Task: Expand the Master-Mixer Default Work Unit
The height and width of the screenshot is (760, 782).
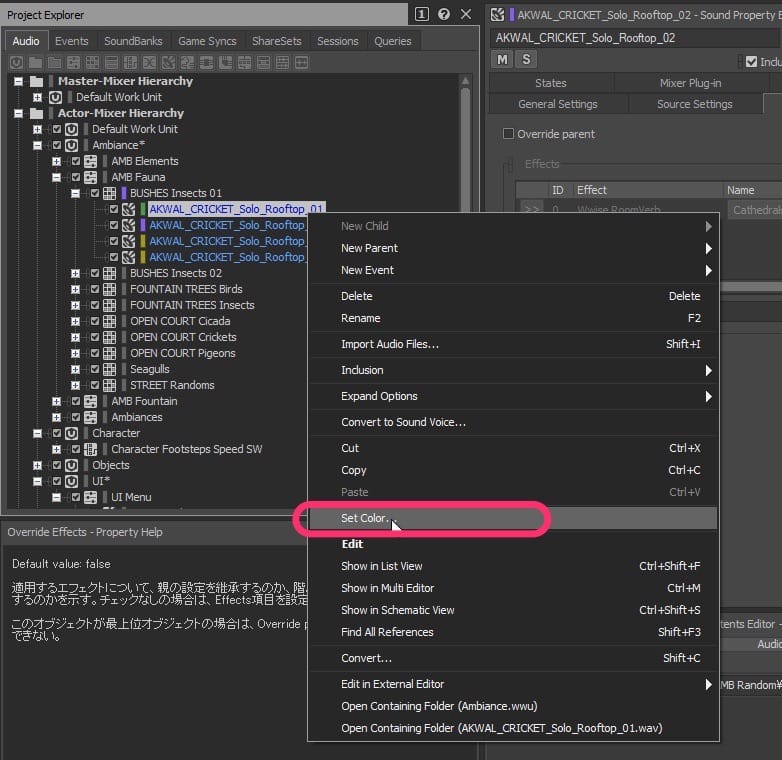Action: click(37, 97)
